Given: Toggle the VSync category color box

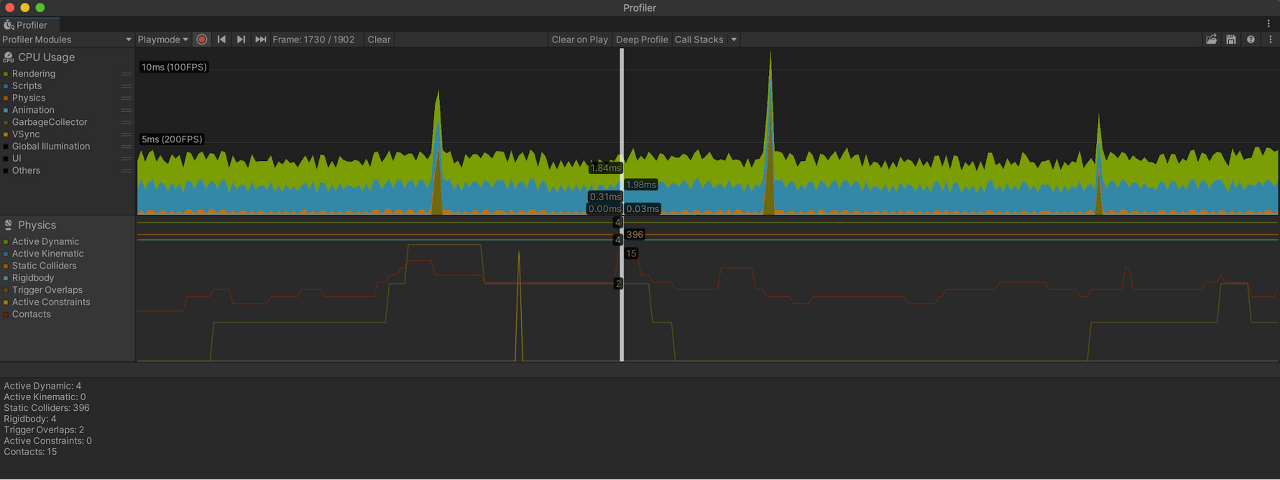Looking at the screenshot, I should 6,134.
